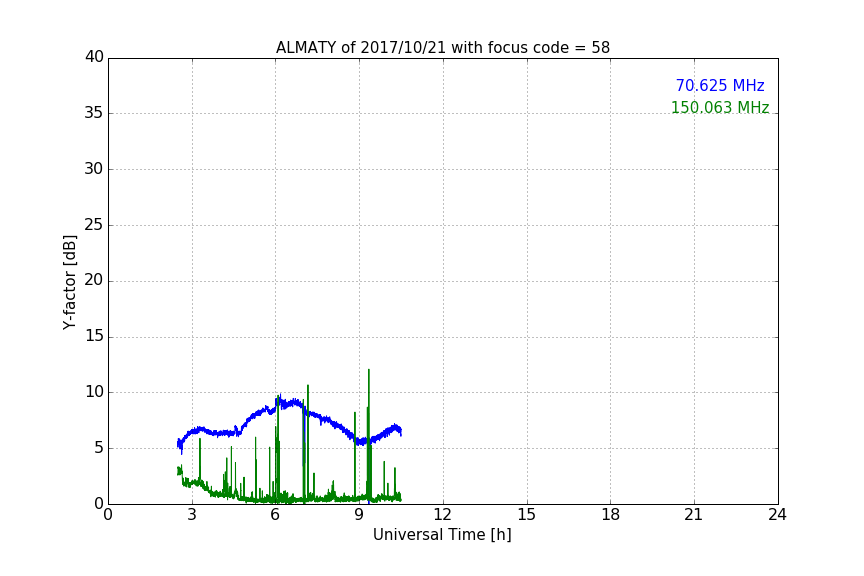Screen dimensions: 864x576
Task: Click the x-axis tick label '9'
Action: coord(359,515)
